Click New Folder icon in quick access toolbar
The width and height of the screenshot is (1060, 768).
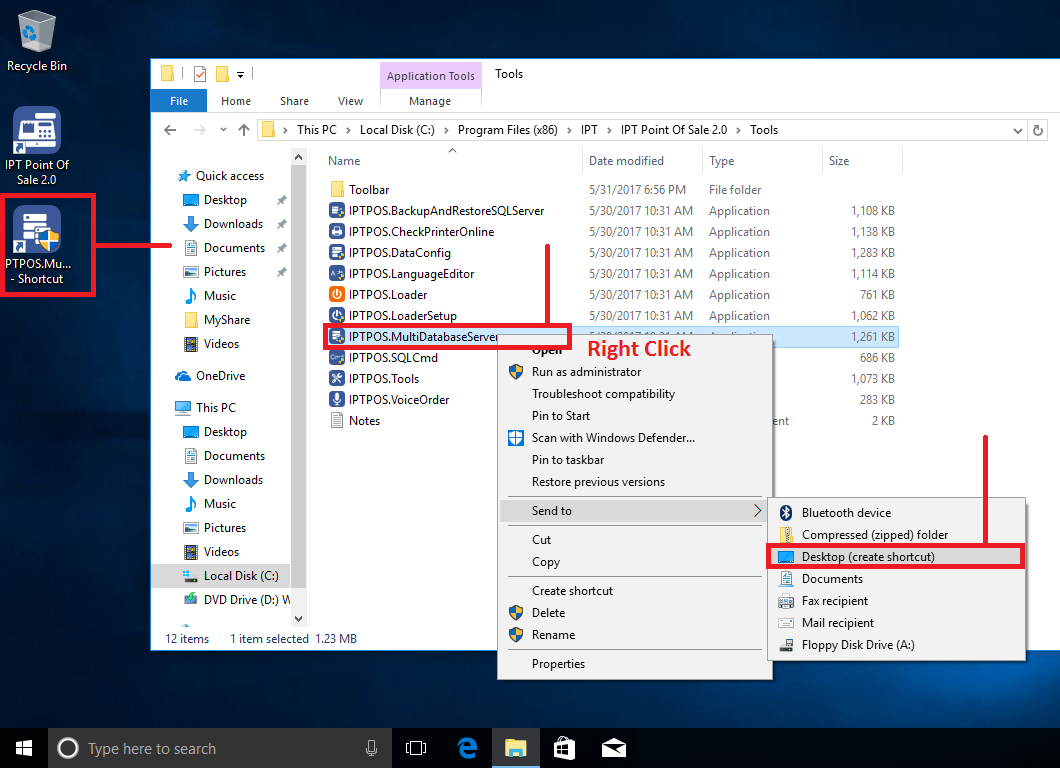[222, 74]
